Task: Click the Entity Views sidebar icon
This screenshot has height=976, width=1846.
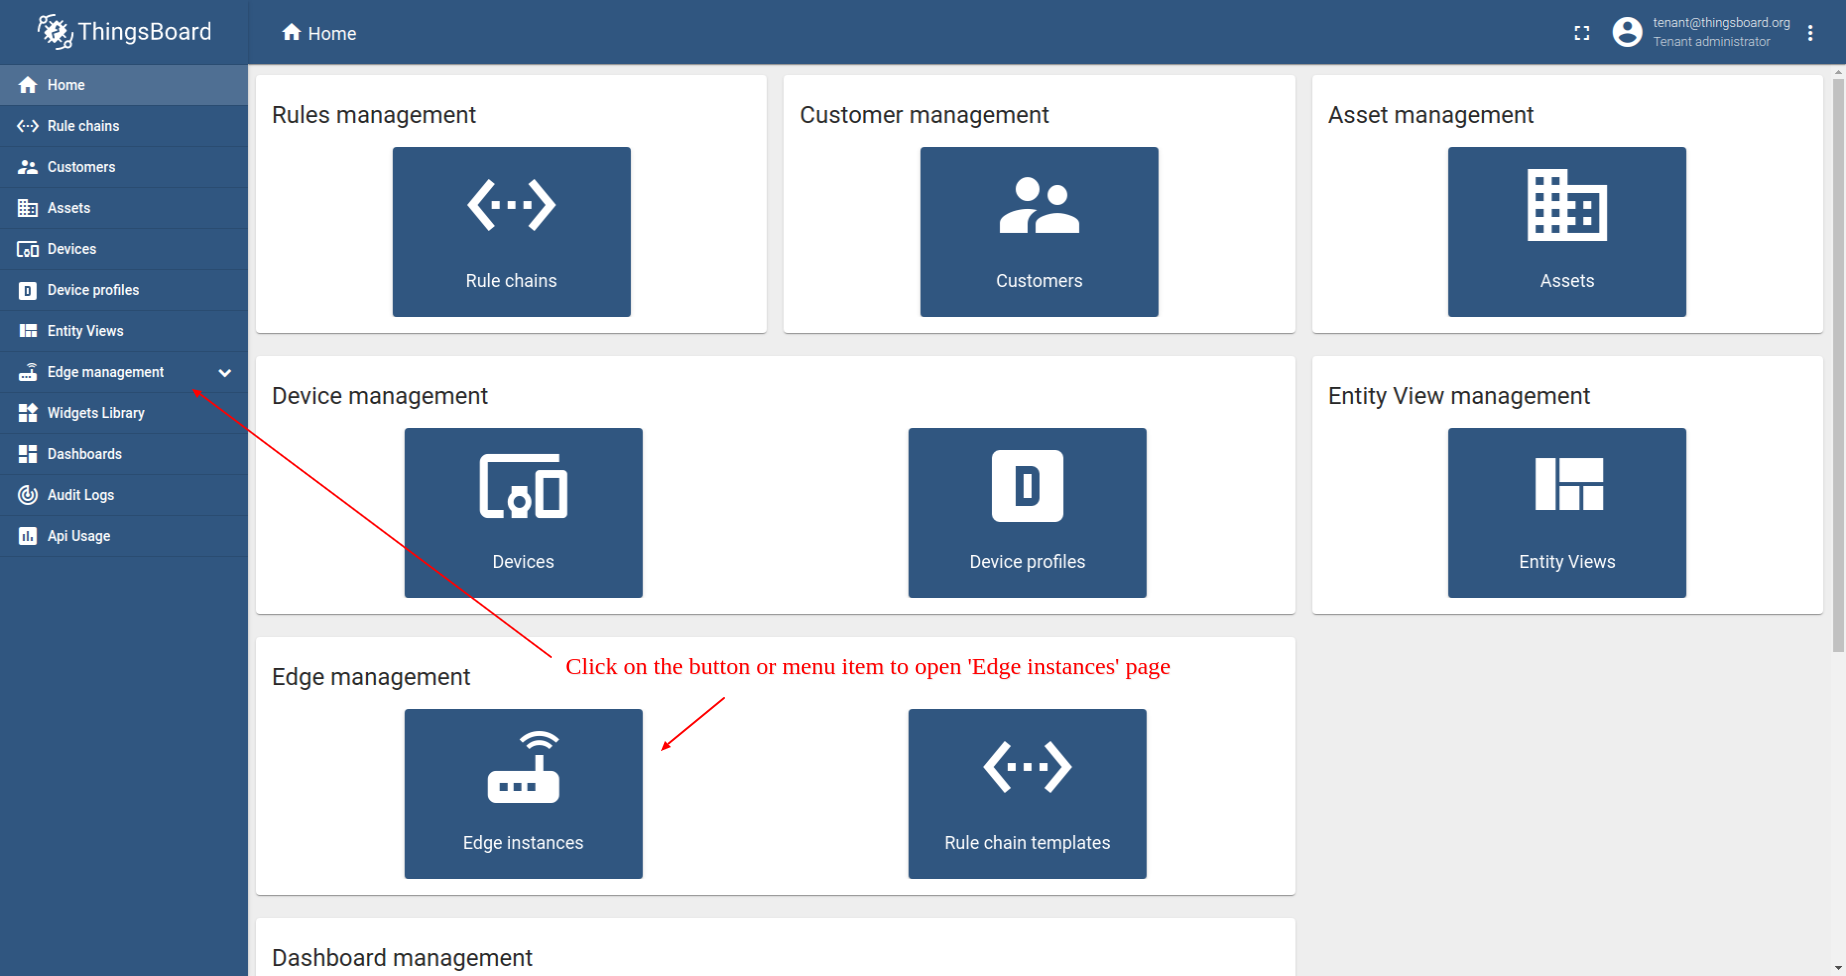Action: tap(28, 331)
